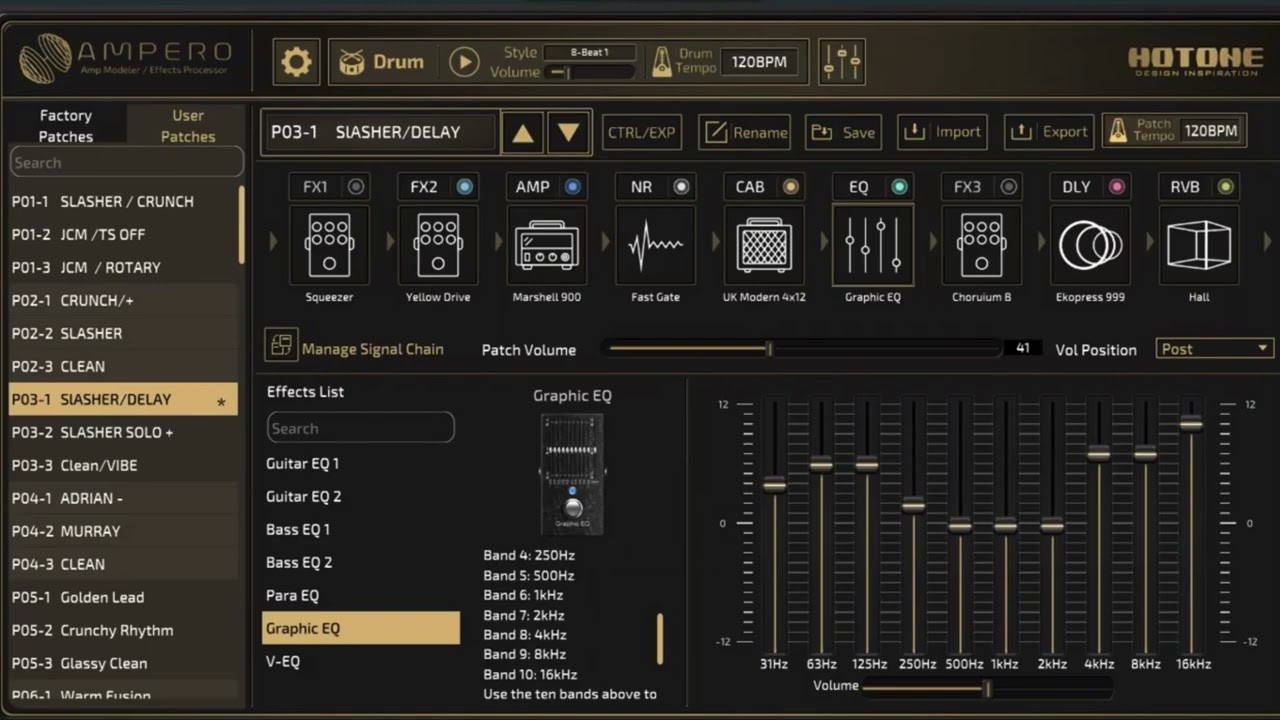Toggle the RVB on/off indicator

pyautogui.click(x=1225, y=187)
